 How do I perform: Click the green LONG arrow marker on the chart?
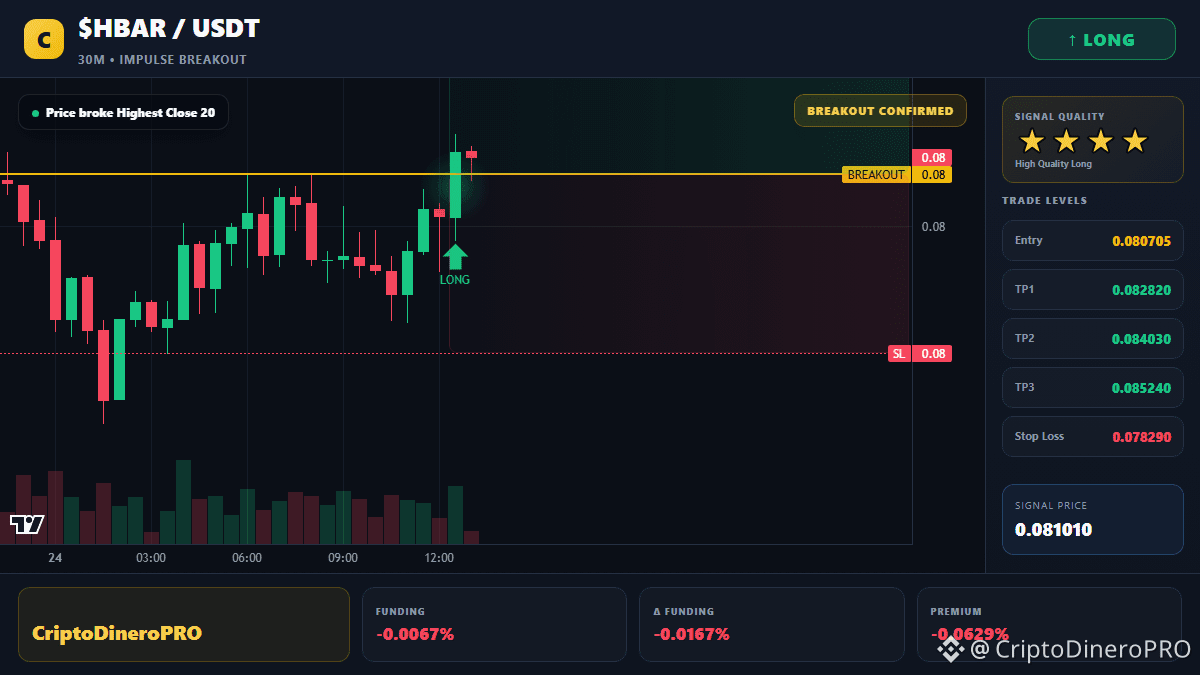pyautogui.click(x=455, y=257)
